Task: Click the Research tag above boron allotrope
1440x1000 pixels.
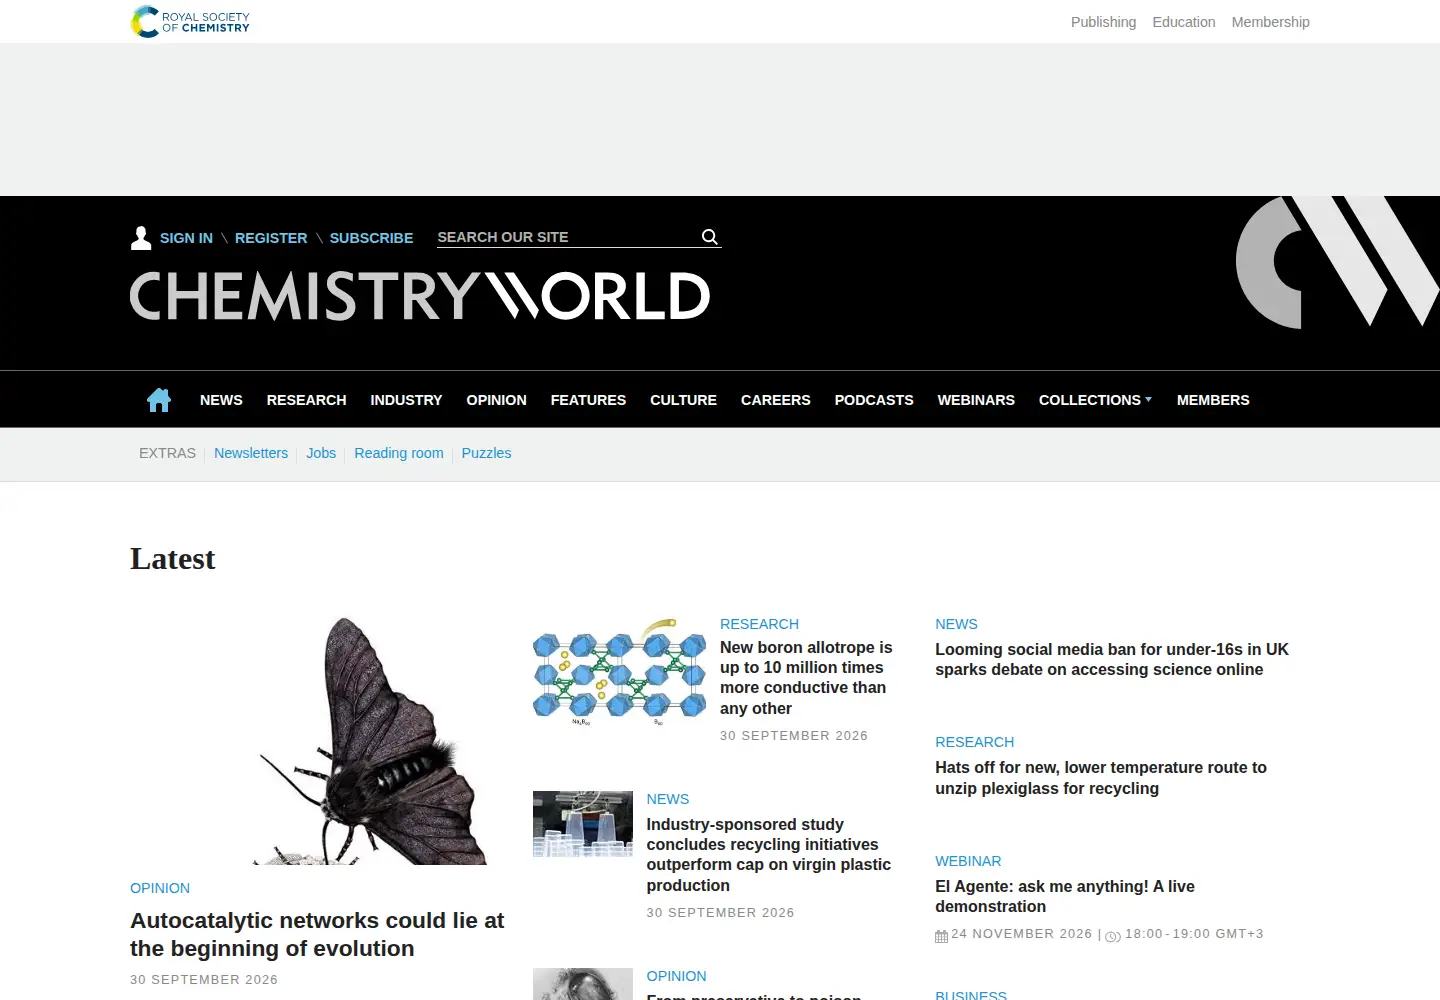Action: (x=759, y=624)
